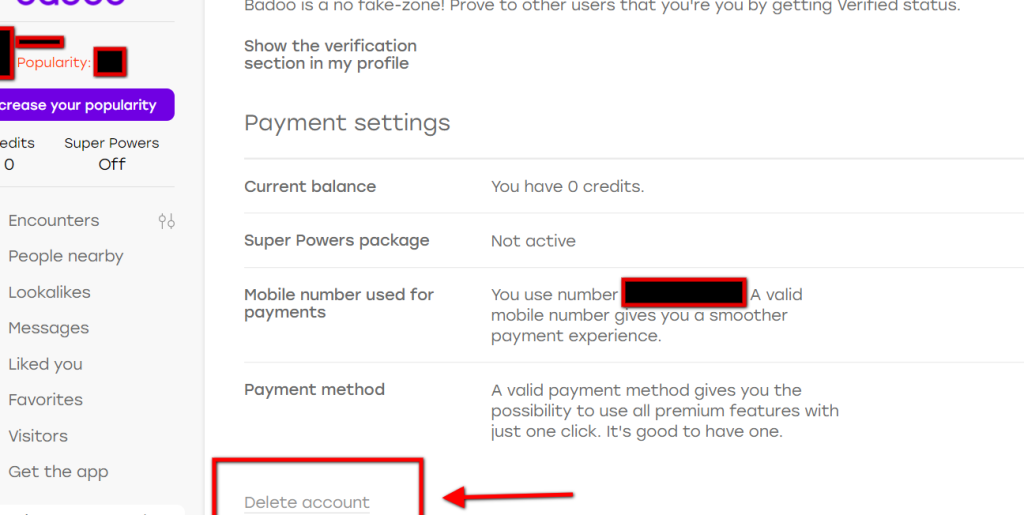The height and width of the screenshot is (515, 1024).
Task: Click the Badoo logo
Action: (70, 4)
